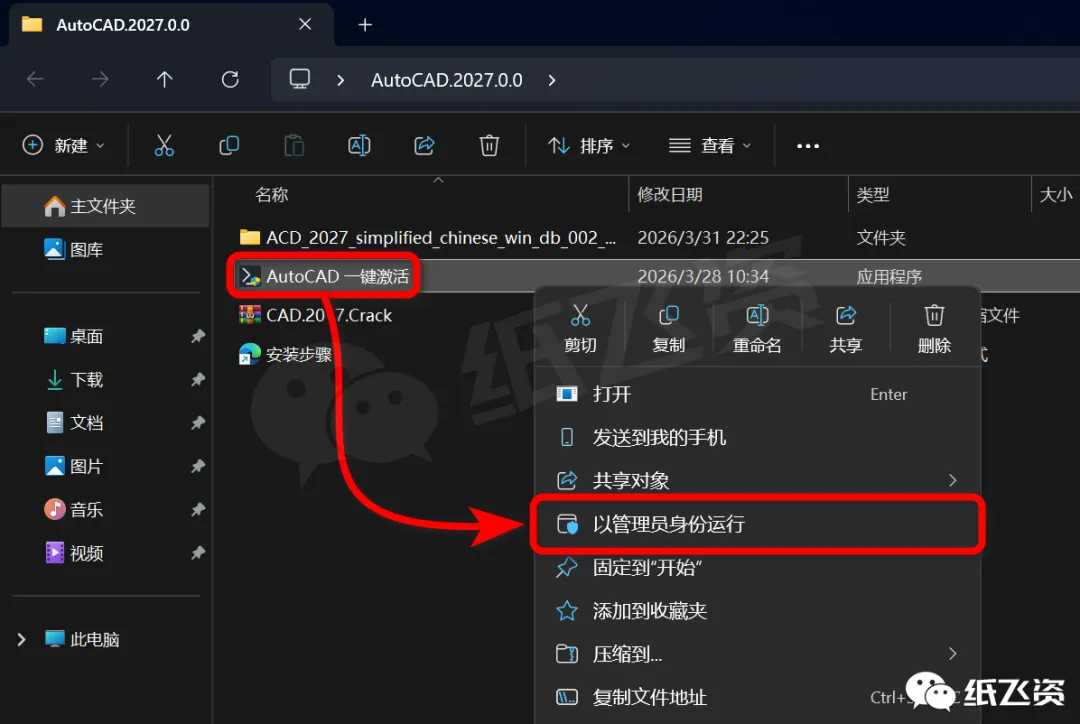
Task: Open 图片 in the sidebar
Action: [x=74, y=466]
